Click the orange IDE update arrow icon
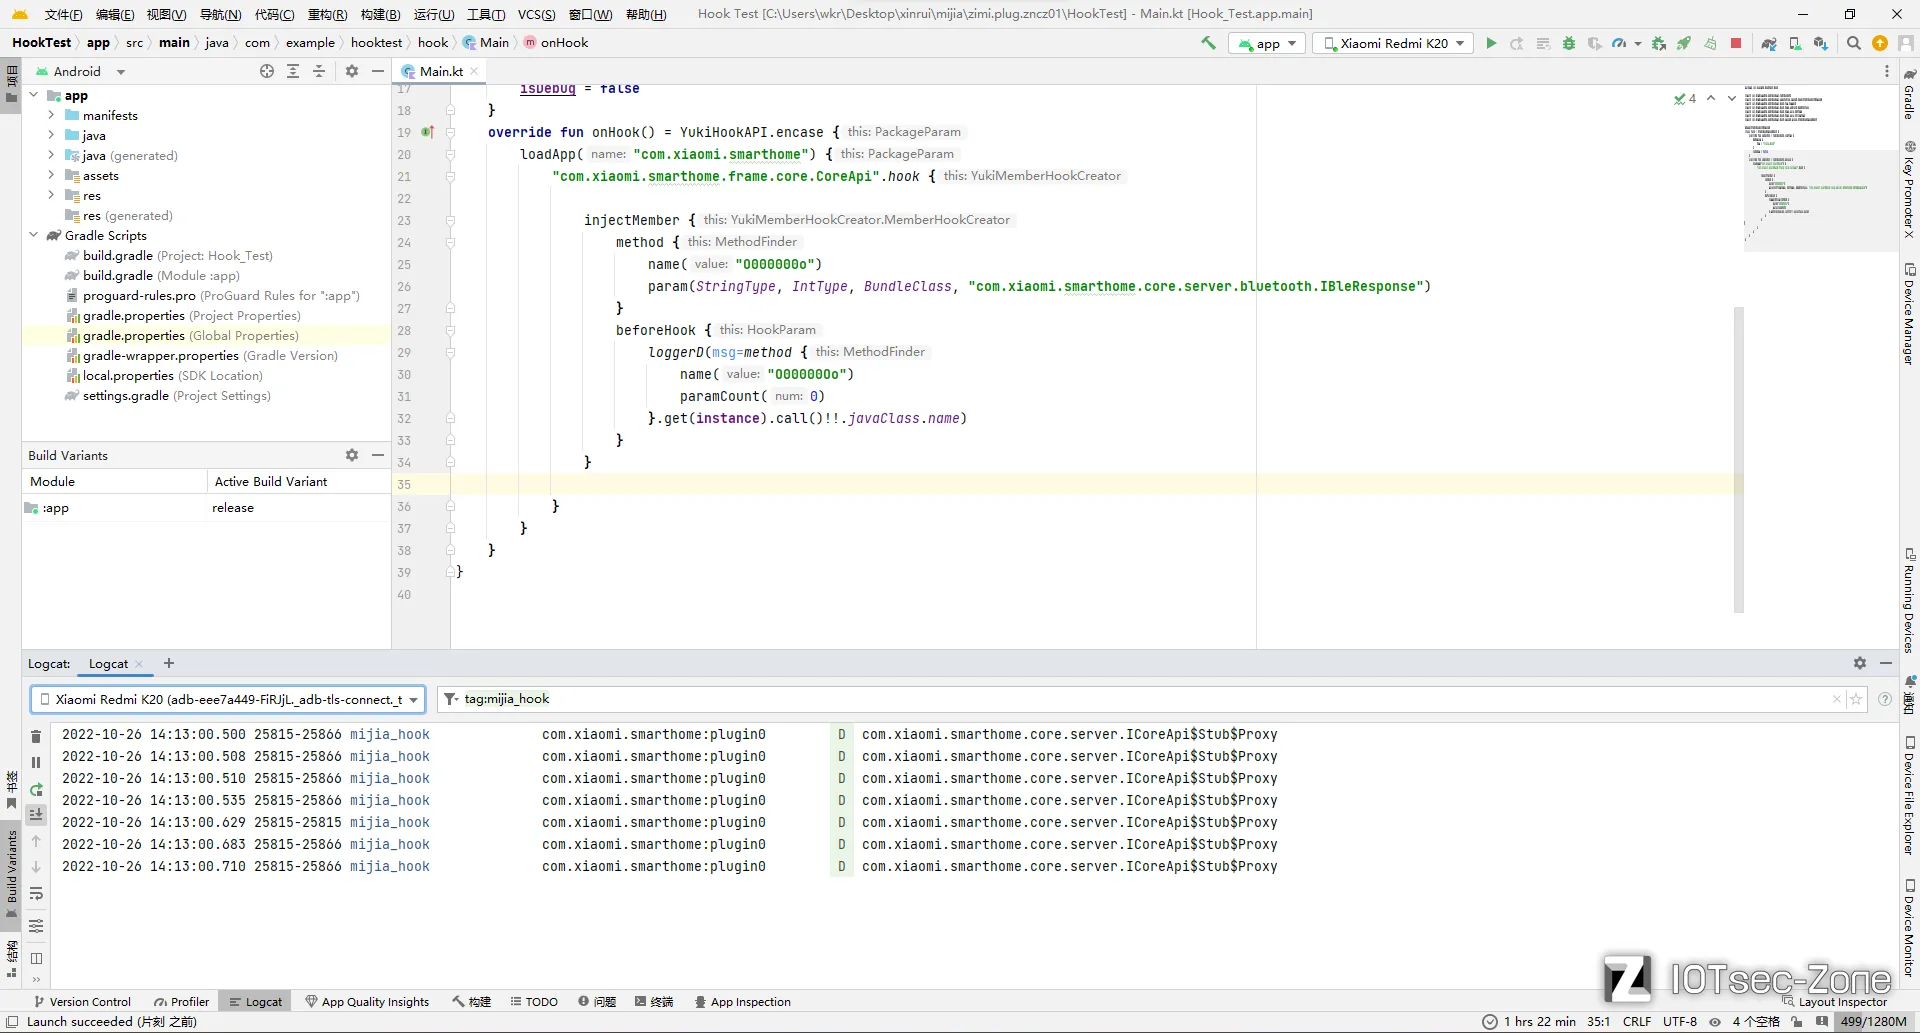1920x1033 pixels. (x=1879, y=43)
